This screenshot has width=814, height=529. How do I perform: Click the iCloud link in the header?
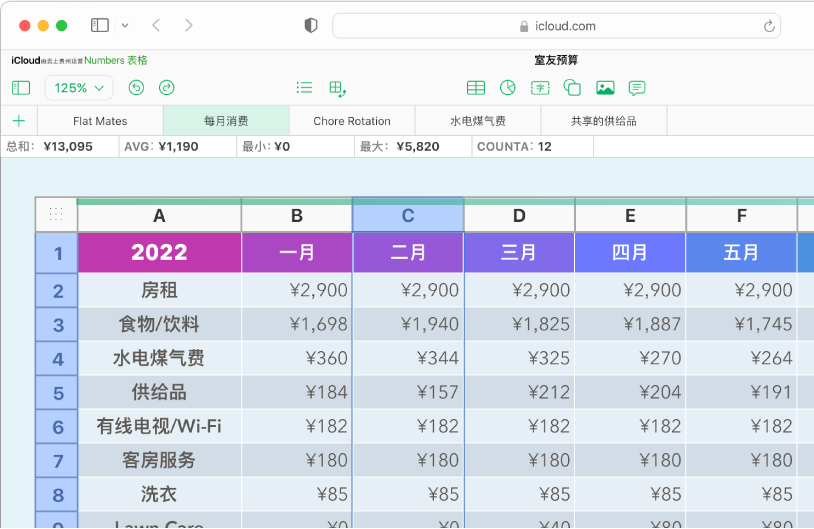click(x=25, y=60)
